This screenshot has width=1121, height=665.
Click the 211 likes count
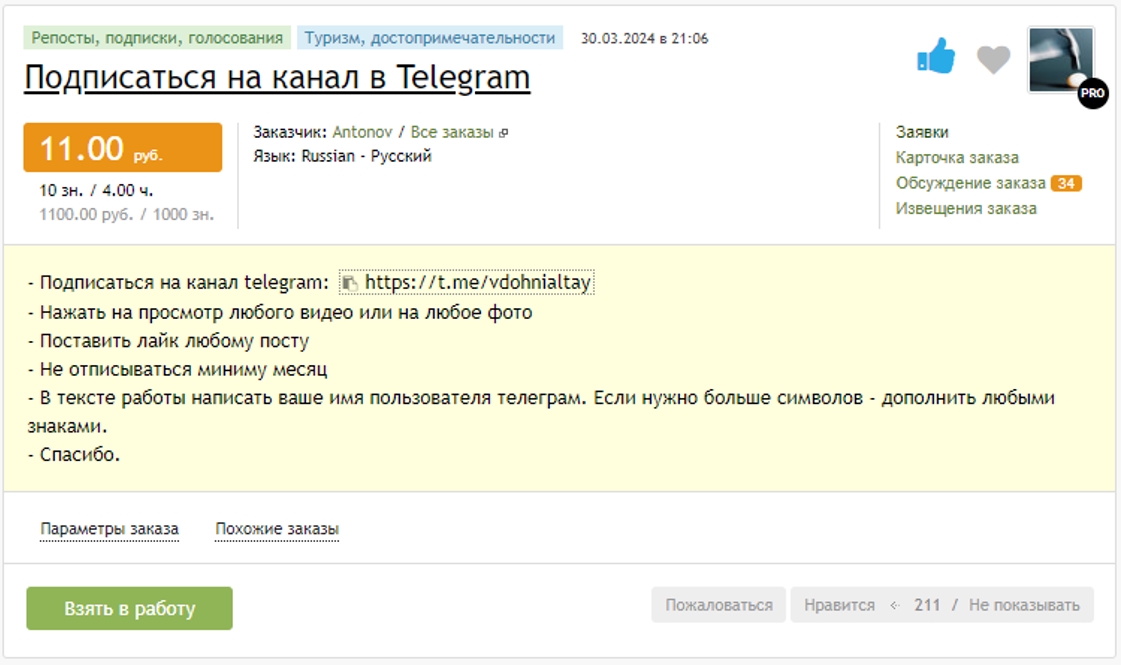click(927, 605)
